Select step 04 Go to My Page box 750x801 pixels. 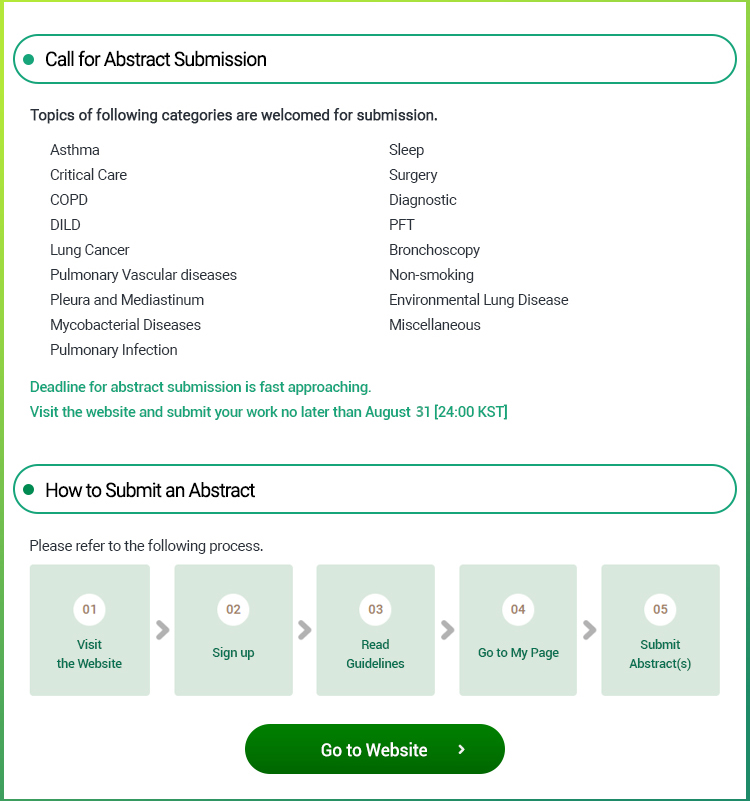pos(518,630)
